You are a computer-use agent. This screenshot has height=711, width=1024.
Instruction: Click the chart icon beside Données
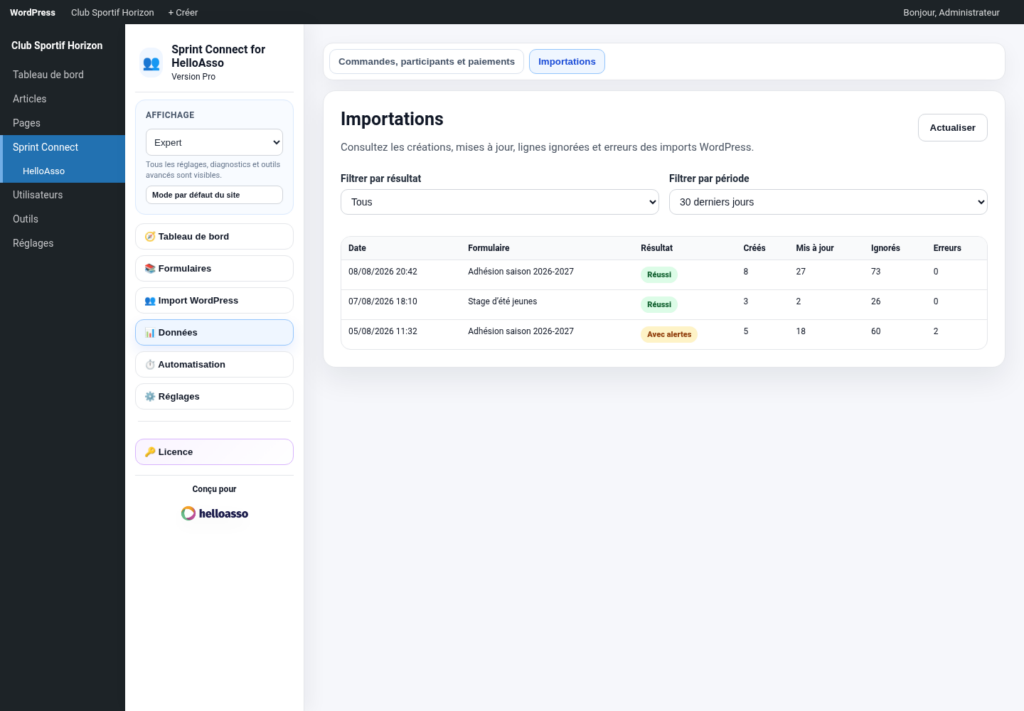click(150, 332)
